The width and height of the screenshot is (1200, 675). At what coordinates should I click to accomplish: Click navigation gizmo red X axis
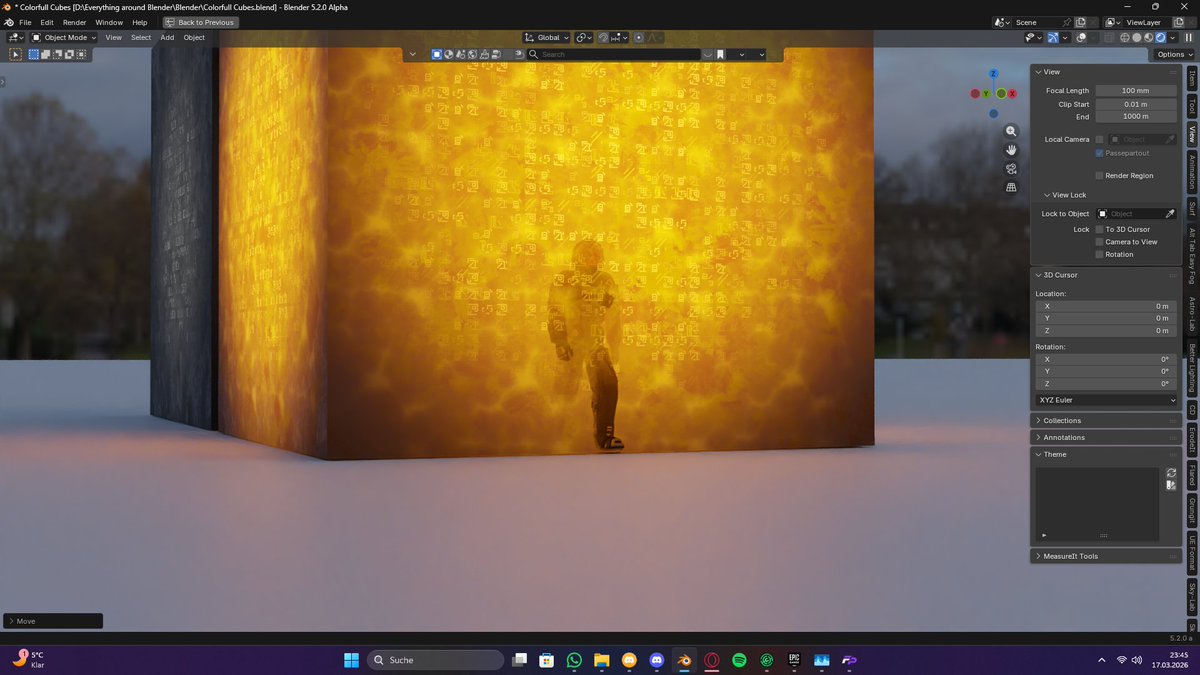coord(1012,93)
